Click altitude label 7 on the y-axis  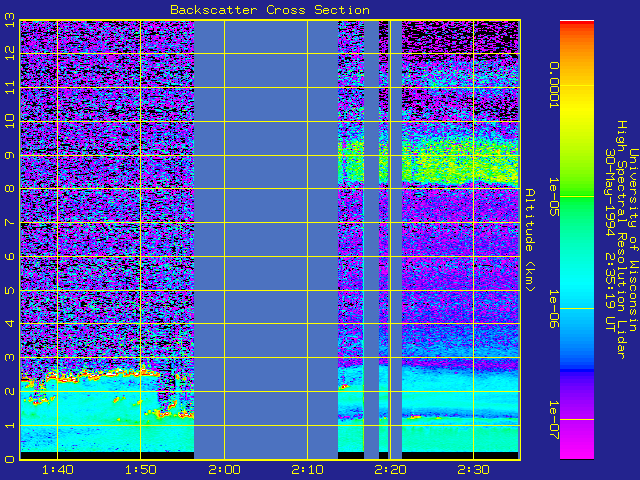click(10, 222)
